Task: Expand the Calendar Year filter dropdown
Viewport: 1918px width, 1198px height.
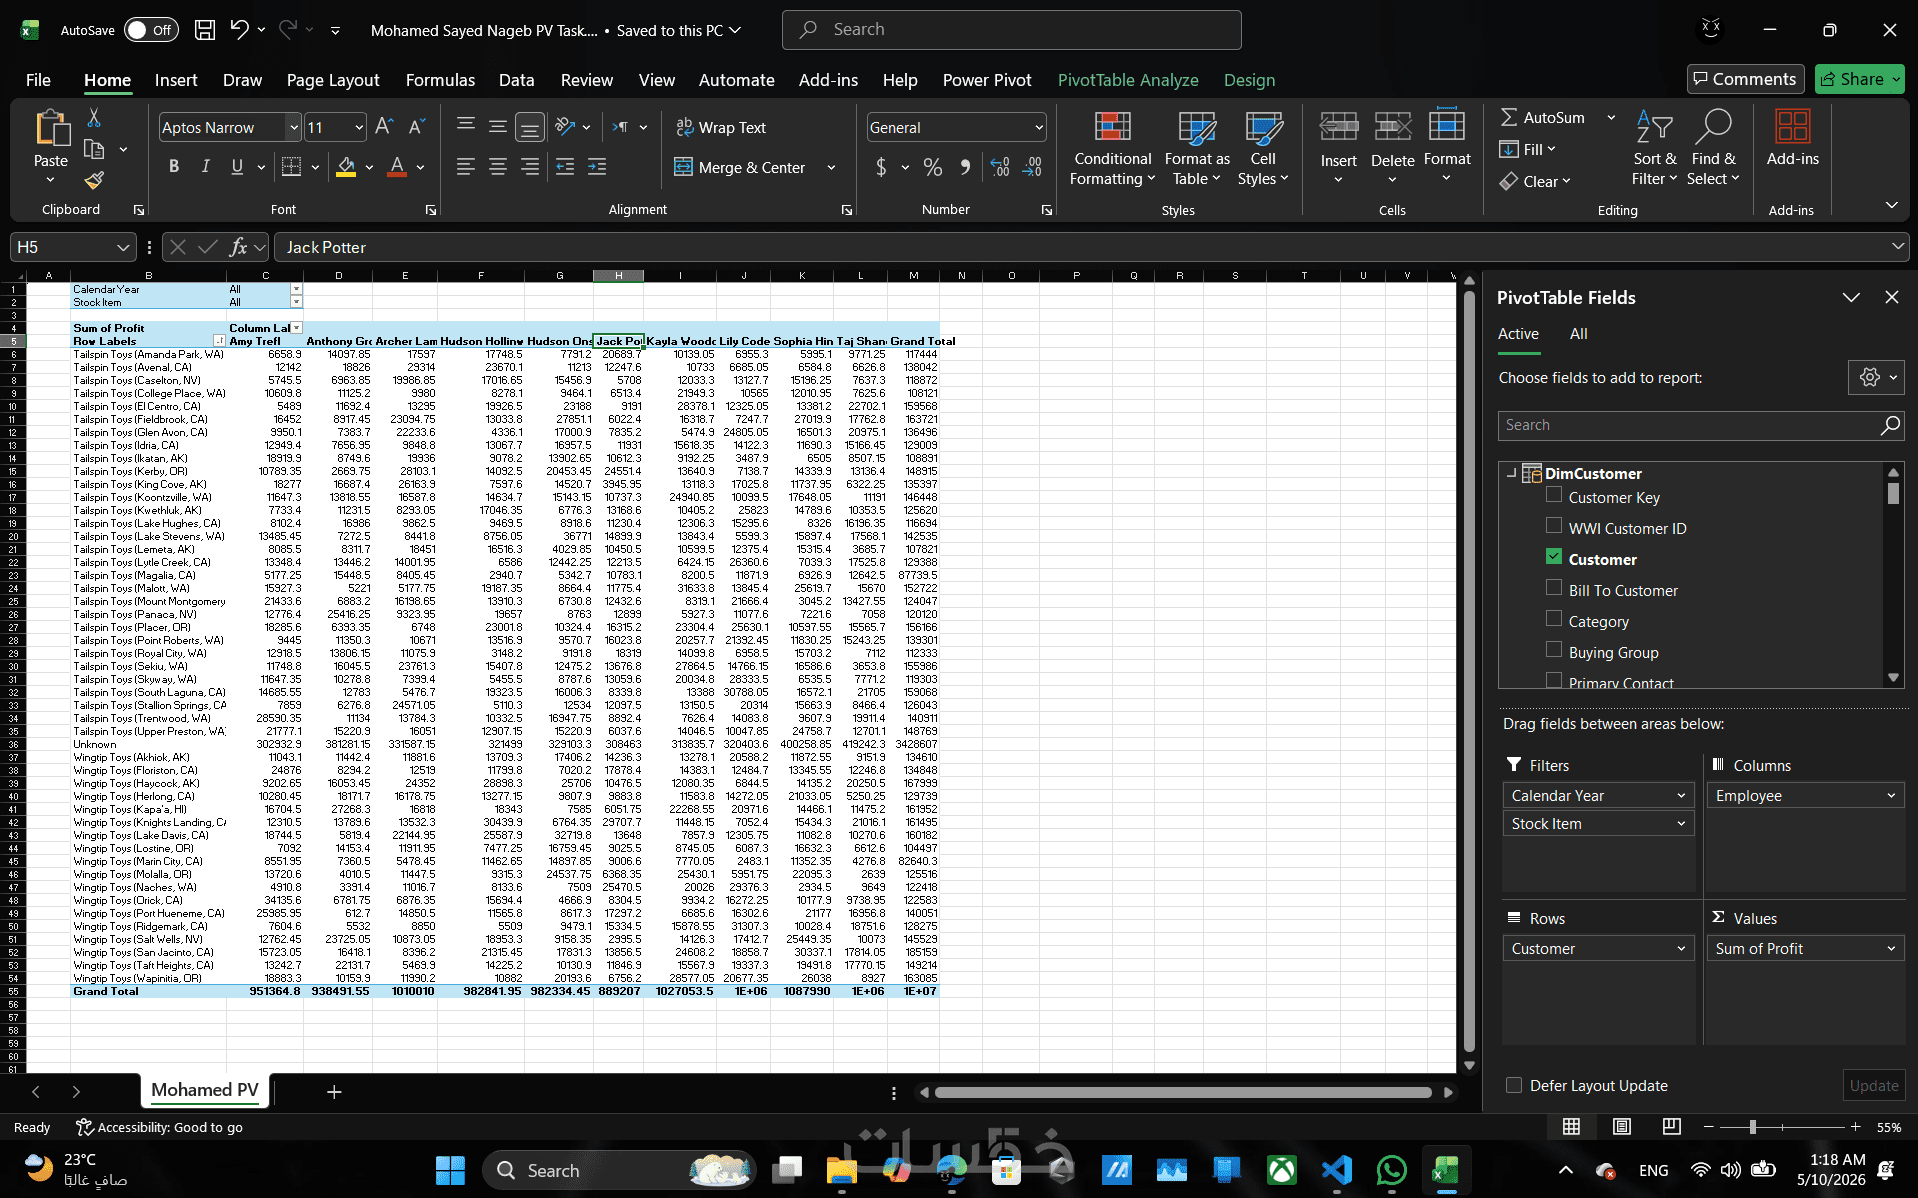Action: [x=1681, y=796]
